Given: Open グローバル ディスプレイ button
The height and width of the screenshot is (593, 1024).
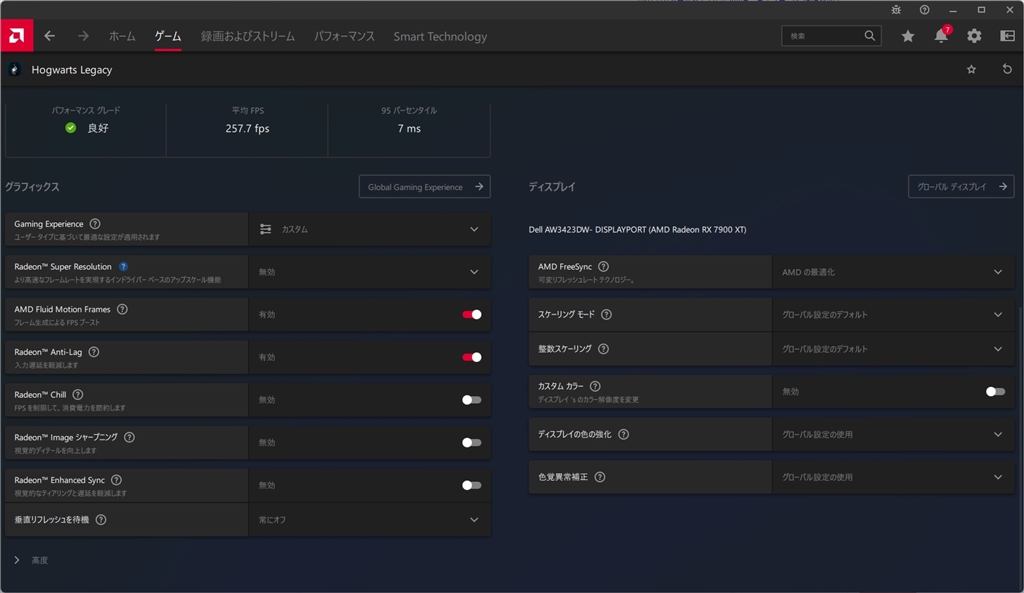Looking at the screenshot, I should coord(961,187).
